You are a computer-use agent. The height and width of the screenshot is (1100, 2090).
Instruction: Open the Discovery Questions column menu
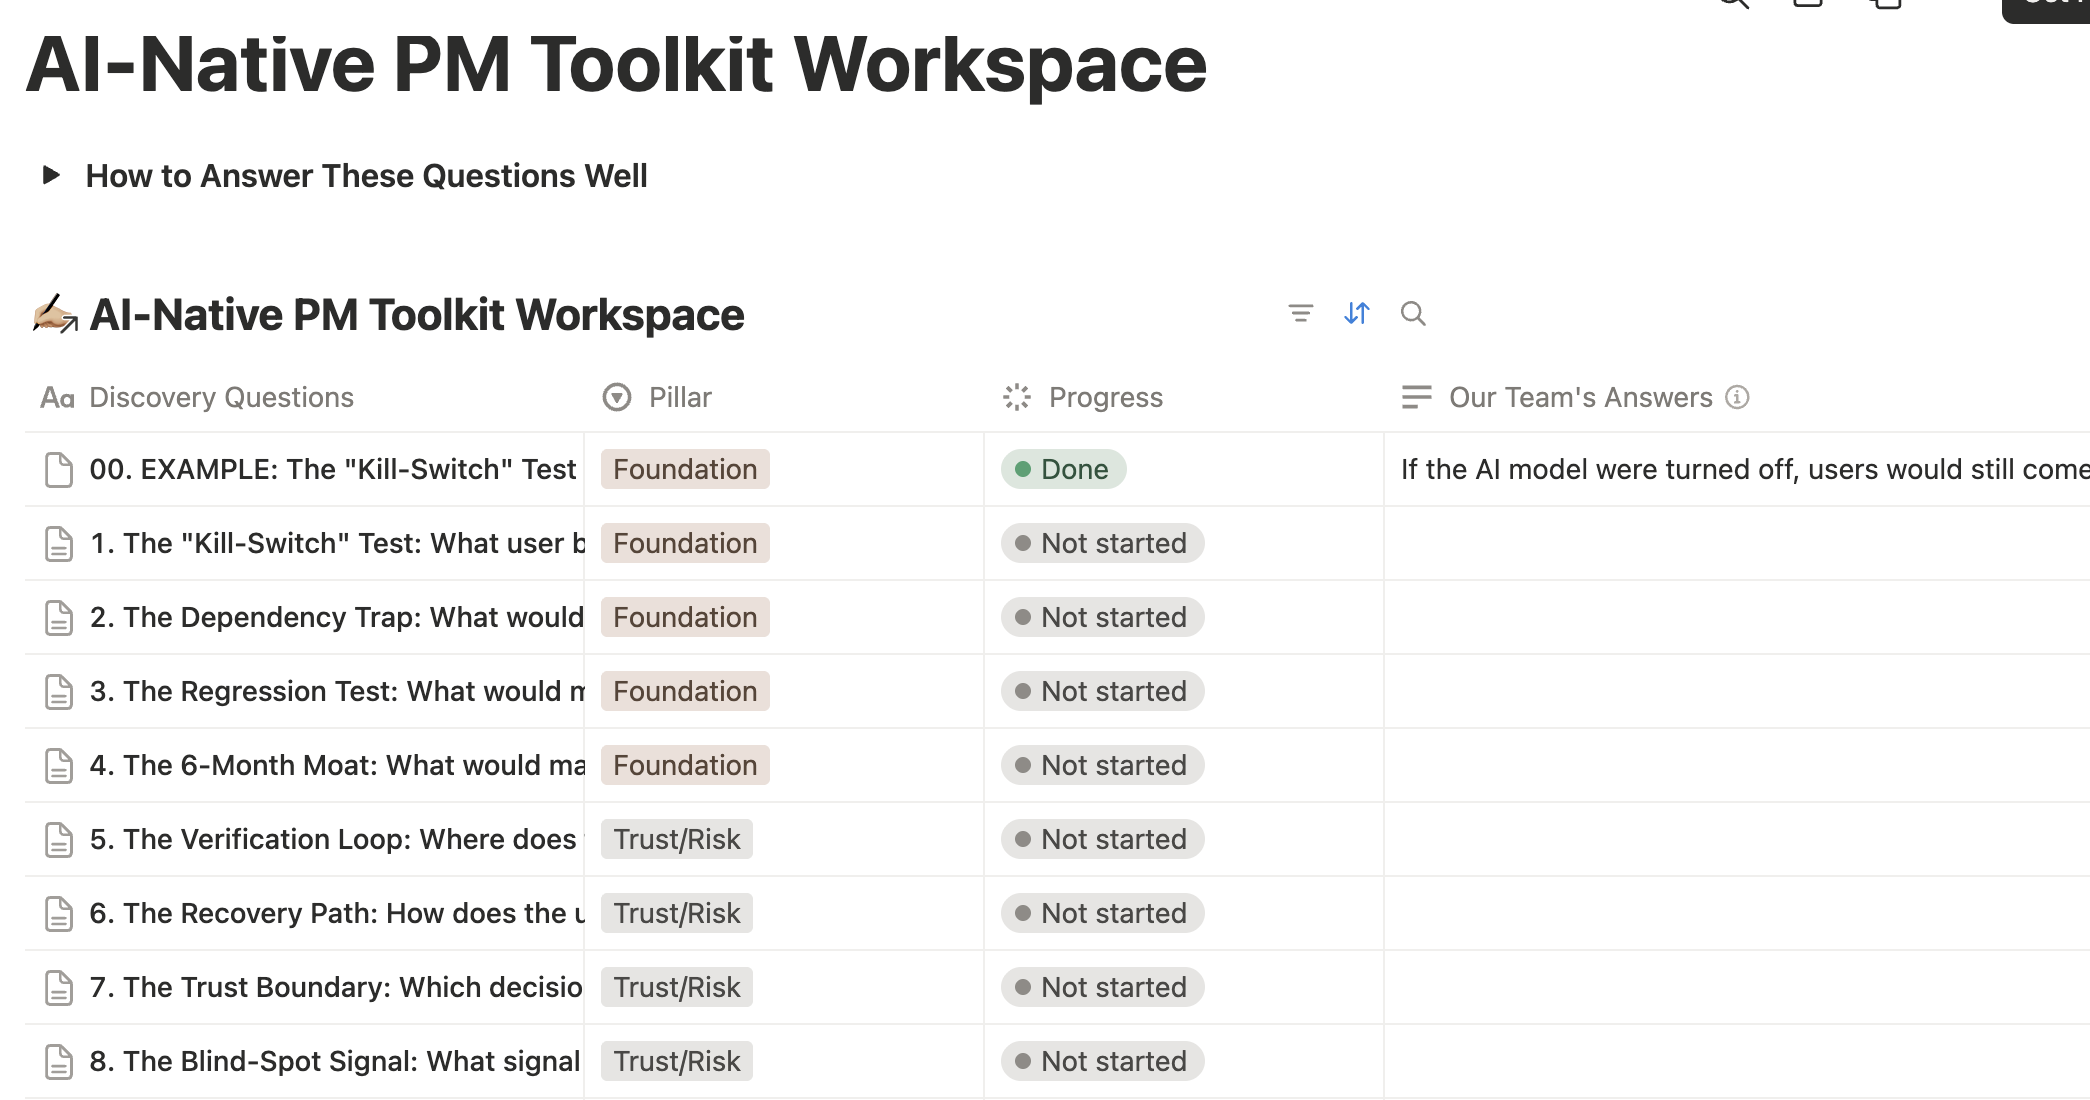click(x=220, y=397)
